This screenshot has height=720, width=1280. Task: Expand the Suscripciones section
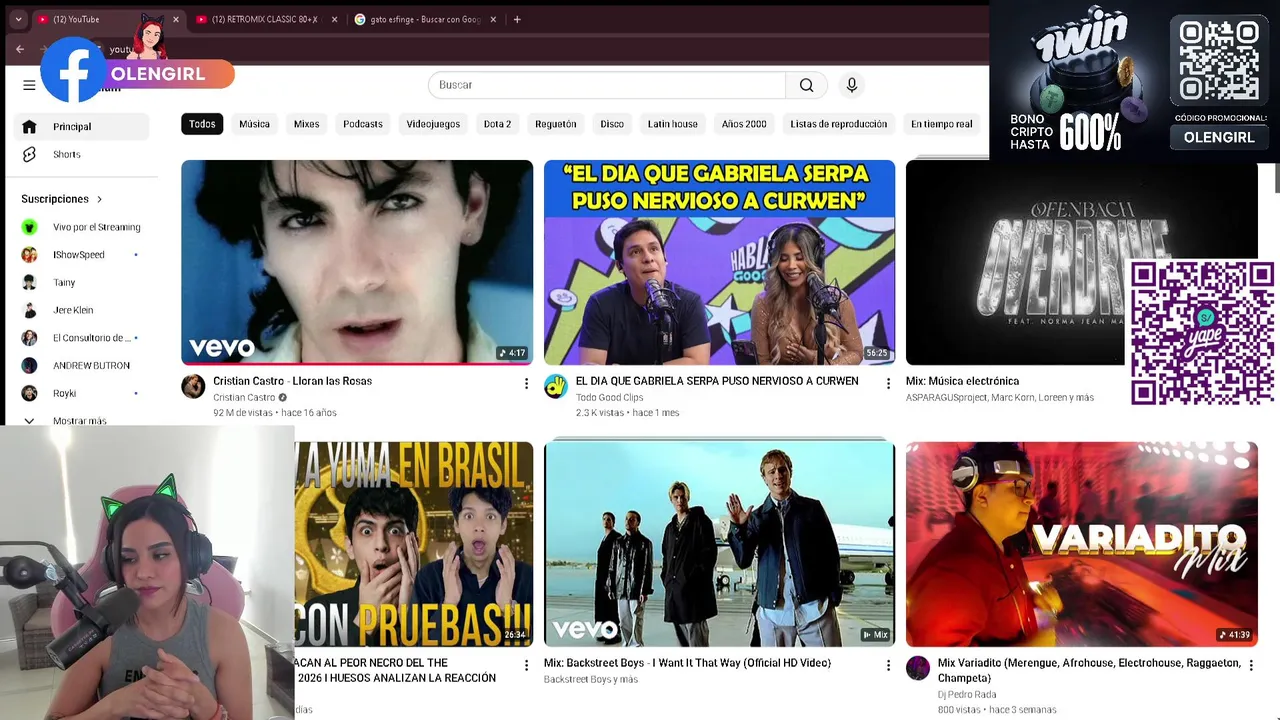pos(62,199)
